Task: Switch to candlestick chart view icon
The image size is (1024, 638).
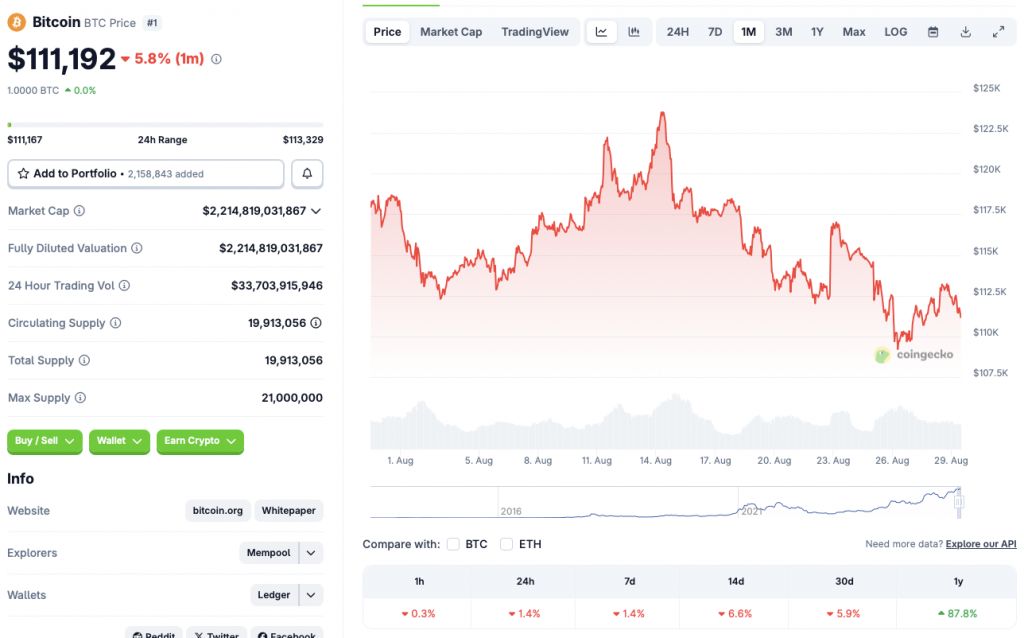Action: (x=633, y=31)
